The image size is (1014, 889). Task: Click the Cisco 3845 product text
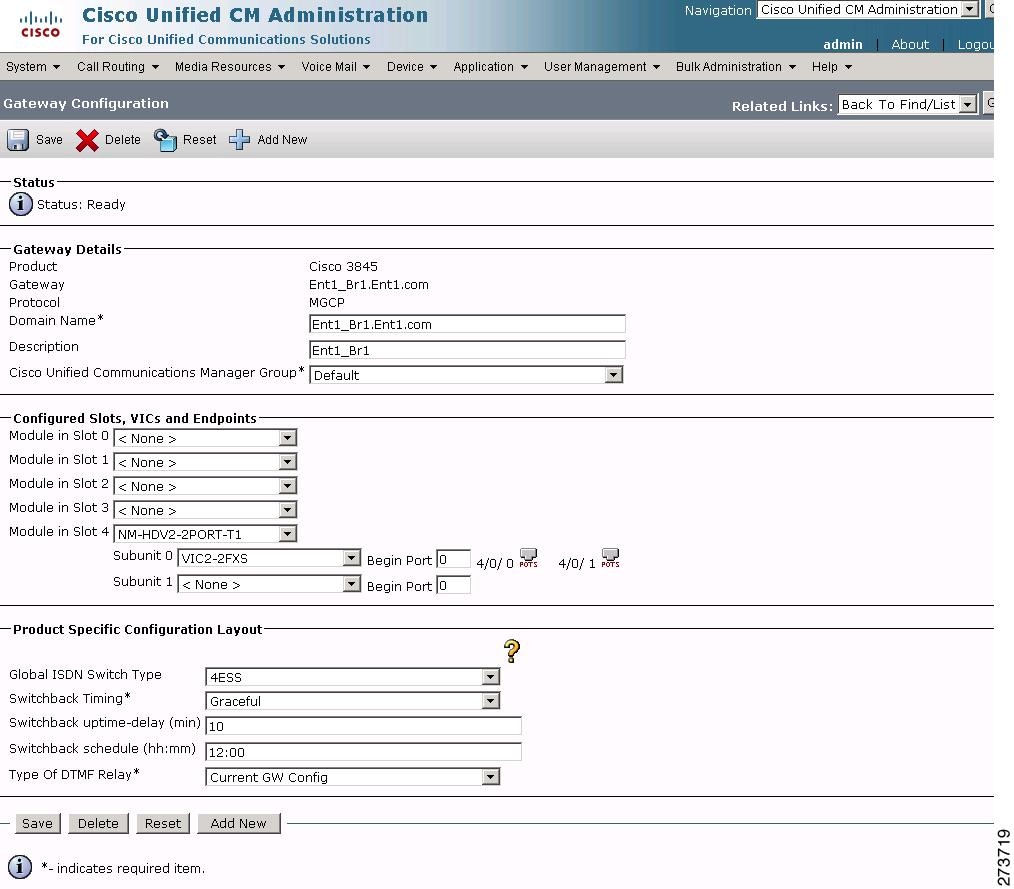click(343, 266)
